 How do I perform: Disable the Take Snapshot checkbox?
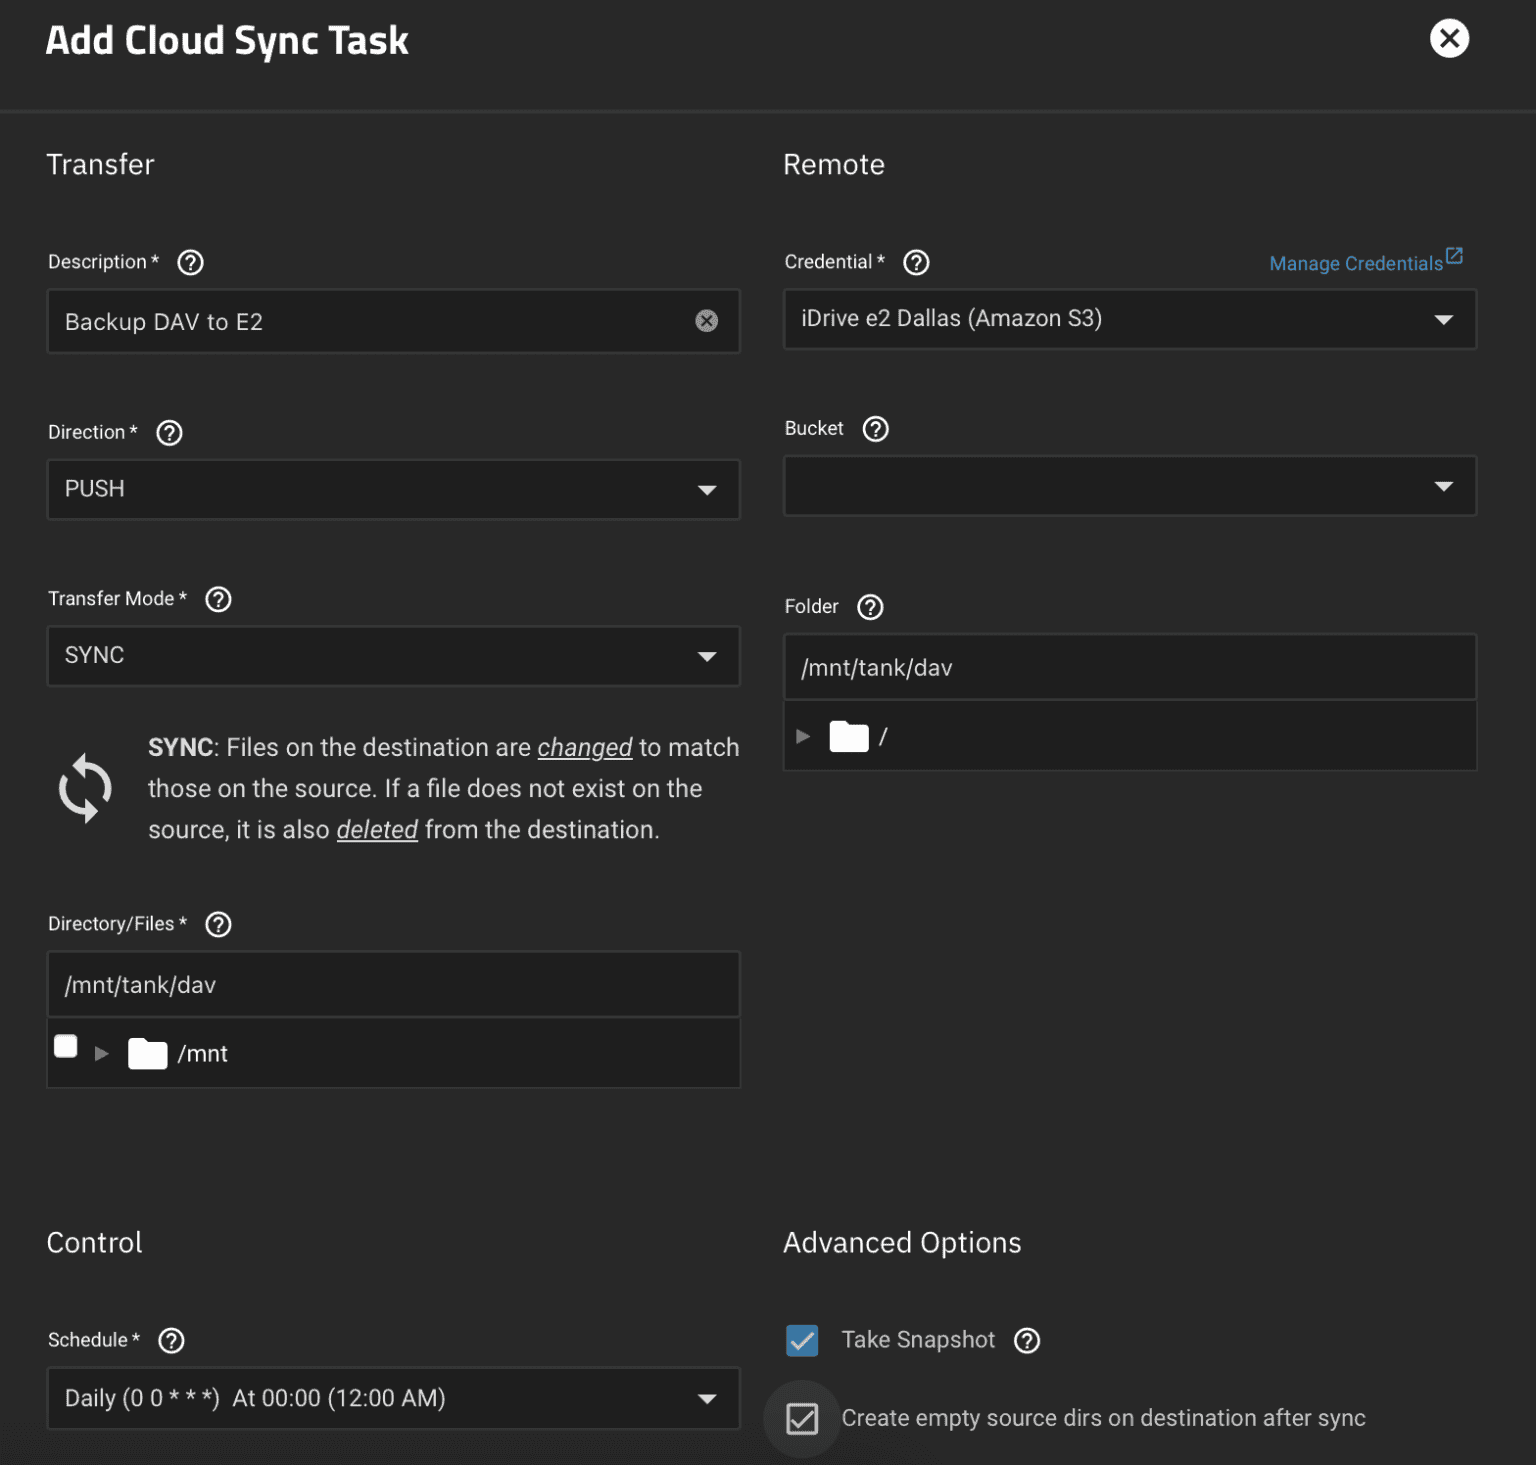coord(802,1340)
